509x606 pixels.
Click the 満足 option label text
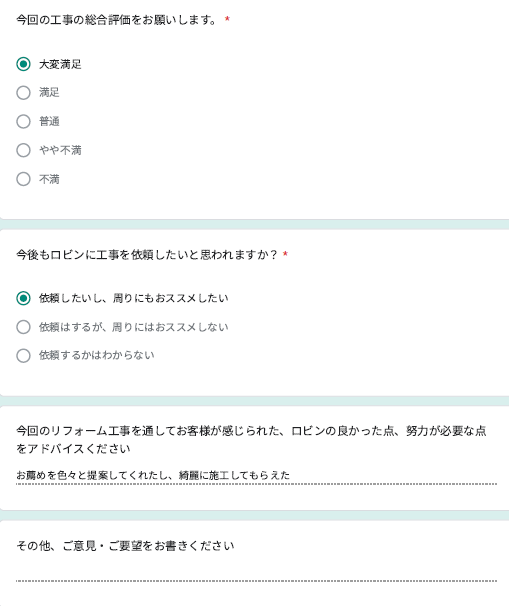(49, 93)
